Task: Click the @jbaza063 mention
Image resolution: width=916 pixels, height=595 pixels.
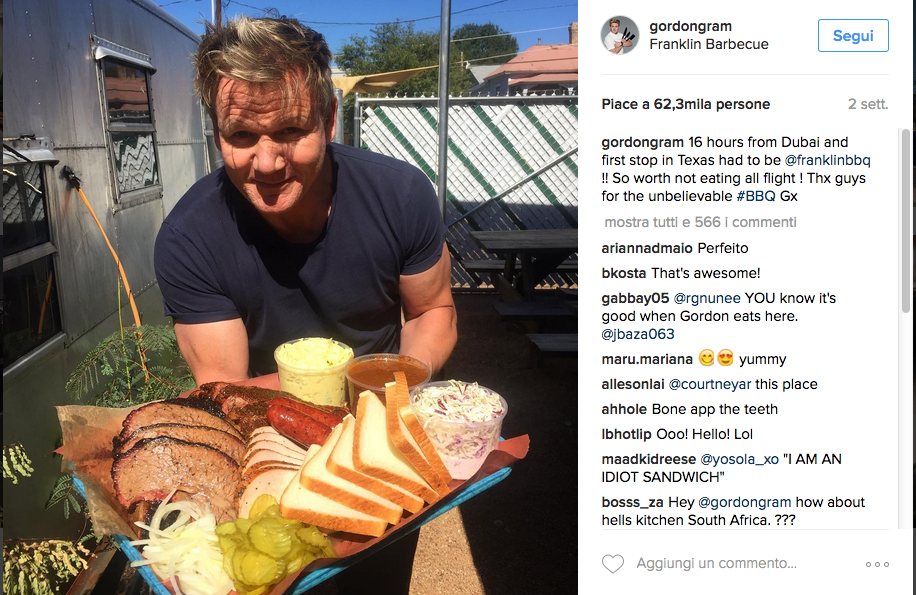Action: pos(638,334)
